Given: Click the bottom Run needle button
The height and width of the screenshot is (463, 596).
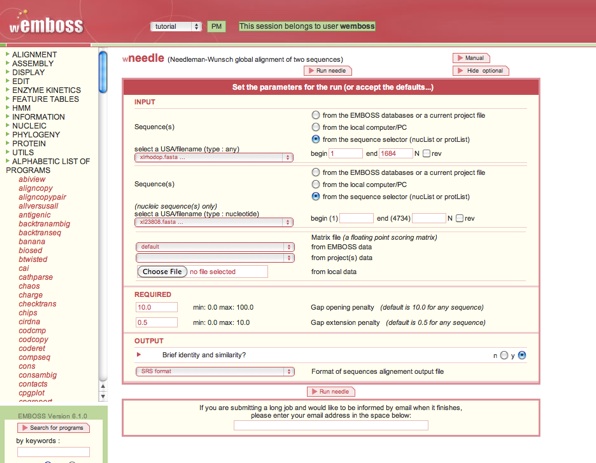Looking at the screenshot, I should point(330,392).
